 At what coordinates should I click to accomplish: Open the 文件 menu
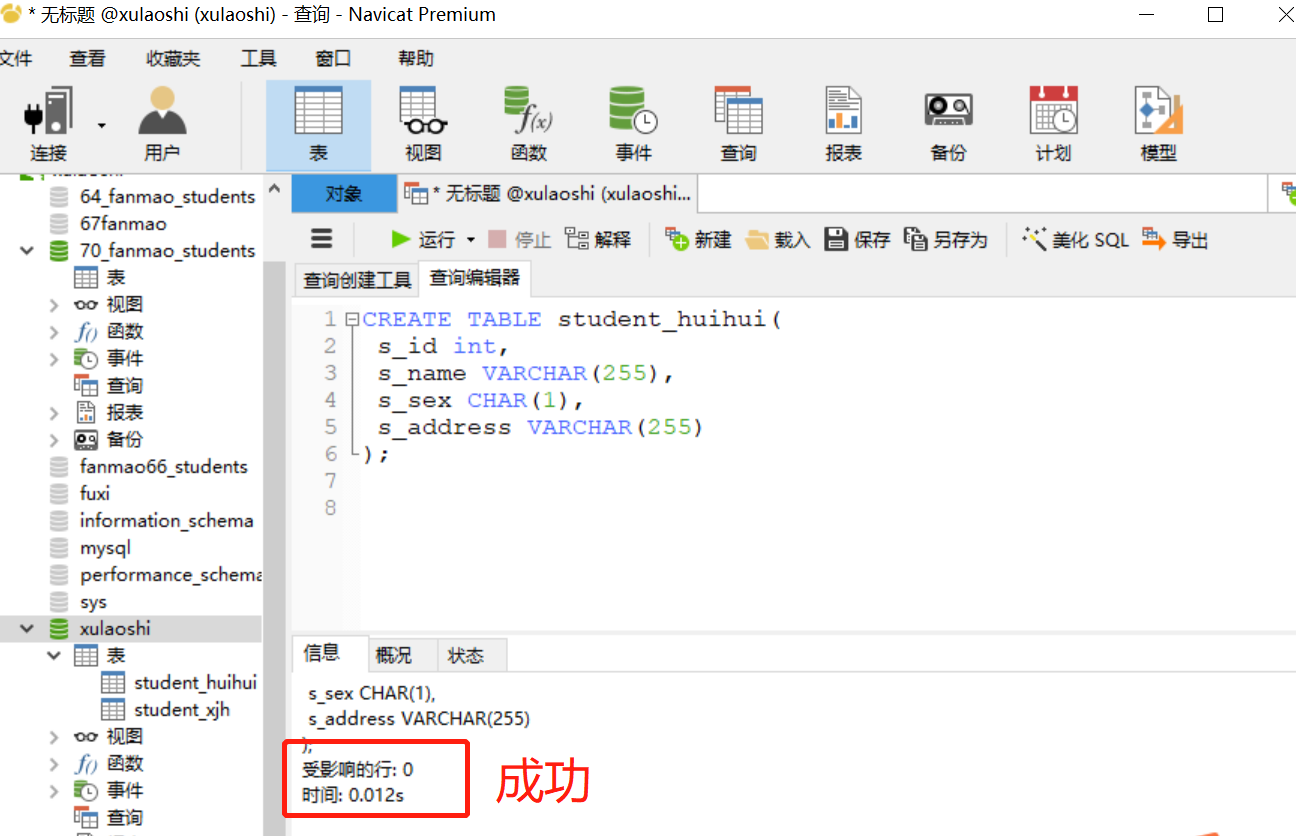15,59
